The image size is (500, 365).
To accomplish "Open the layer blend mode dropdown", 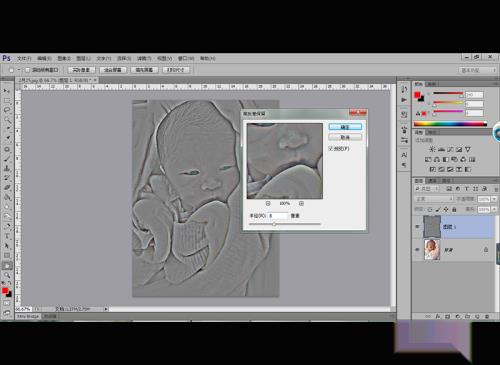I will click(434, 199).
